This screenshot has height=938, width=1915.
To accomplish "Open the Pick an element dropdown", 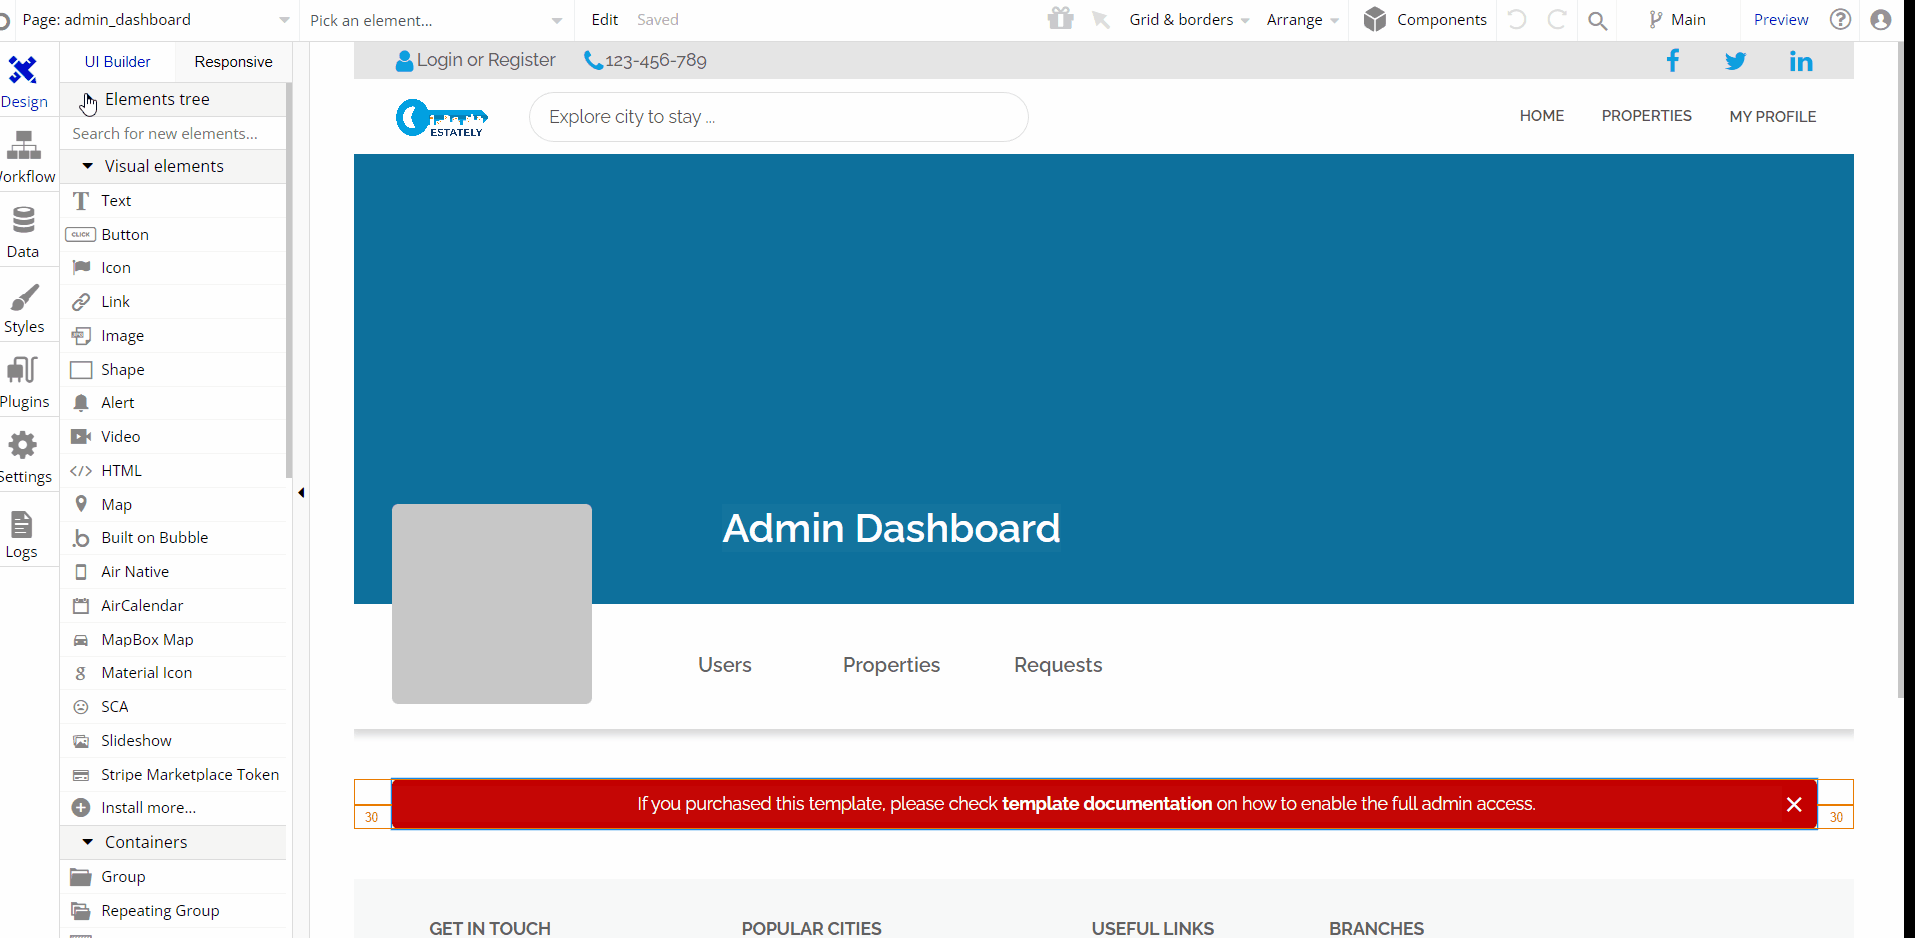I will point(436,20).
